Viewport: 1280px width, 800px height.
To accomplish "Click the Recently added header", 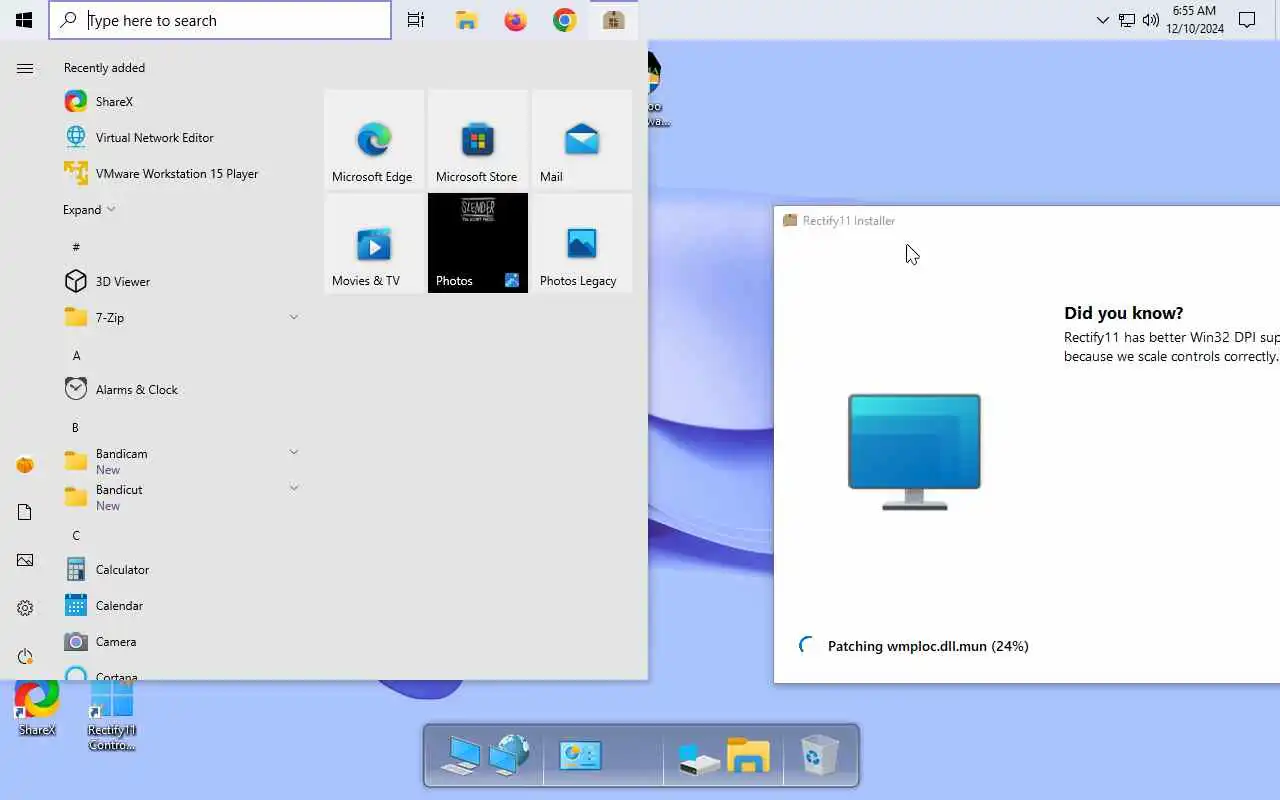I will point(104,68).
